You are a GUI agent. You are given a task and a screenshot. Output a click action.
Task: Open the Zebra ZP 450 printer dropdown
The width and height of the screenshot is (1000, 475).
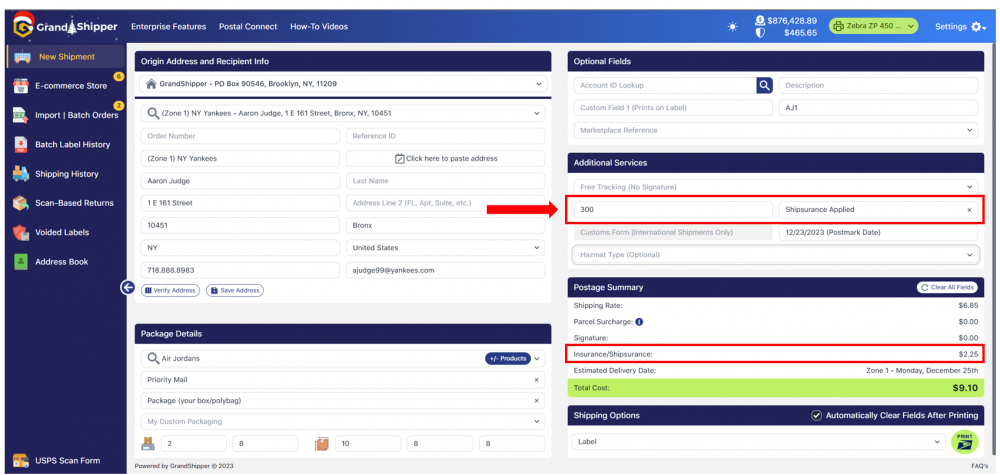[873, 26]
